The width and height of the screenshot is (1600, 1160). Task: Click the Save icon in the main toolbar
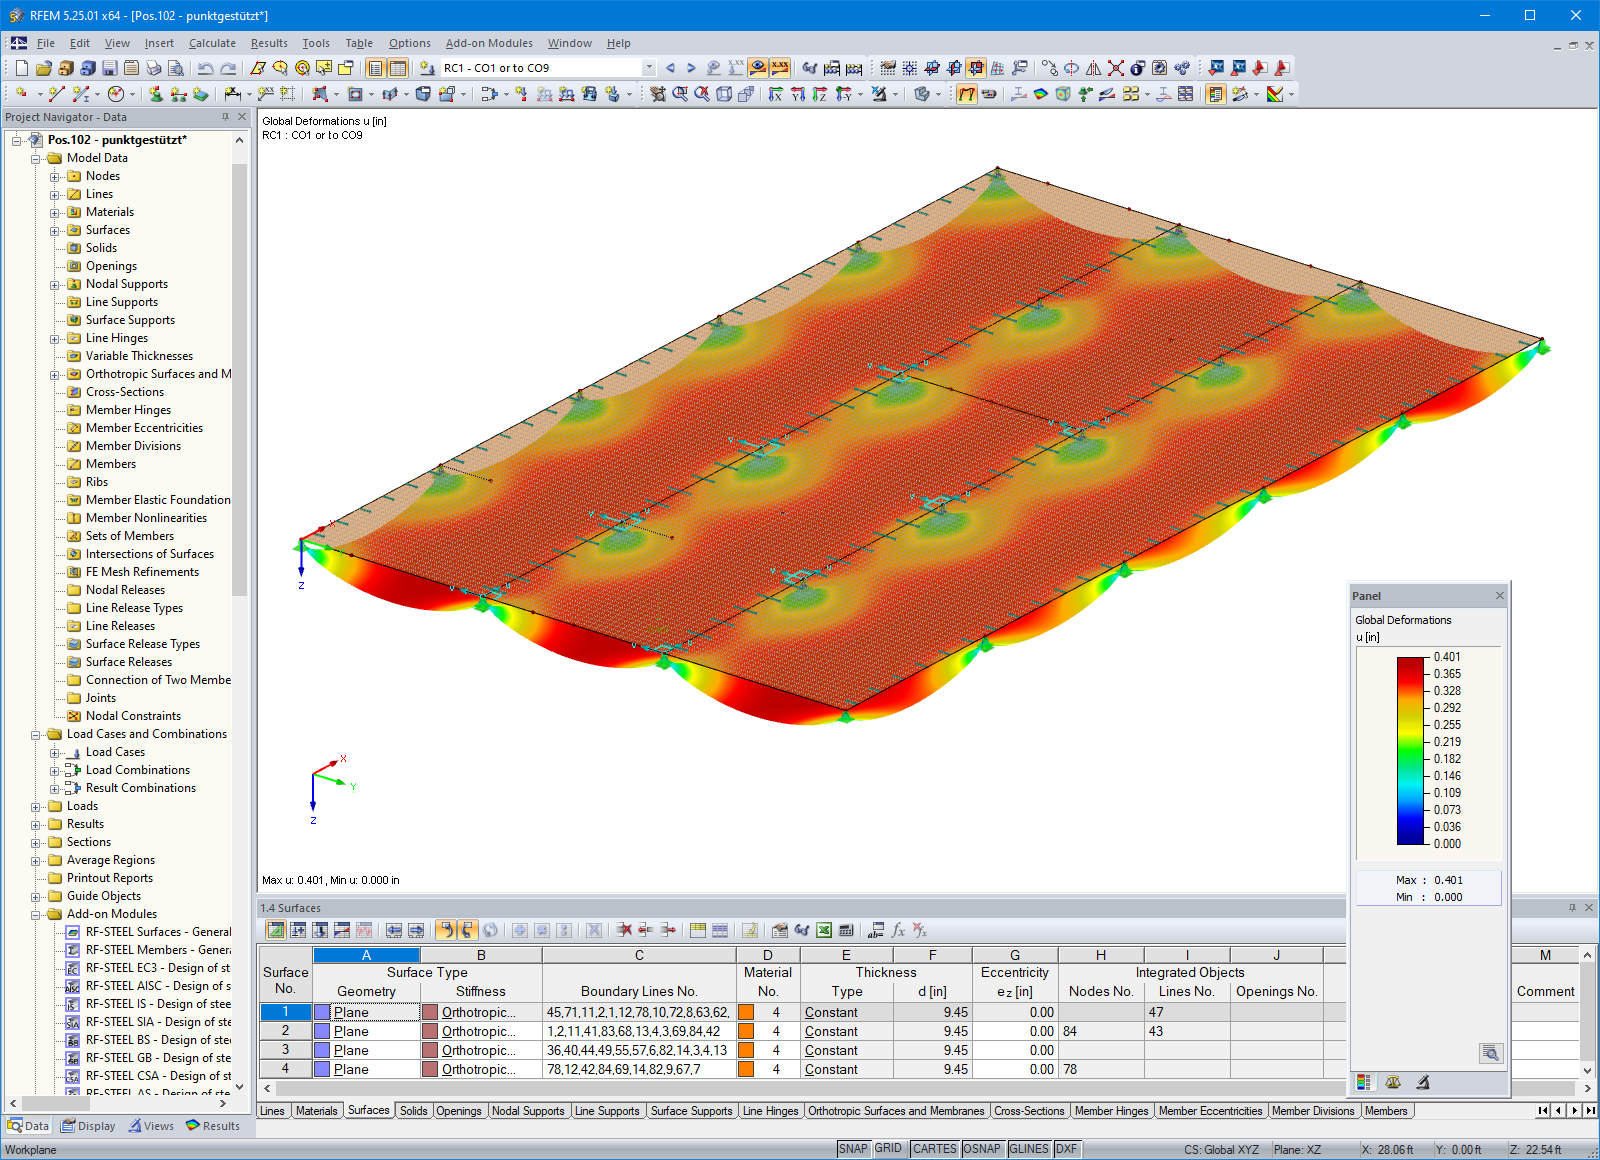(x=109, y=67)
